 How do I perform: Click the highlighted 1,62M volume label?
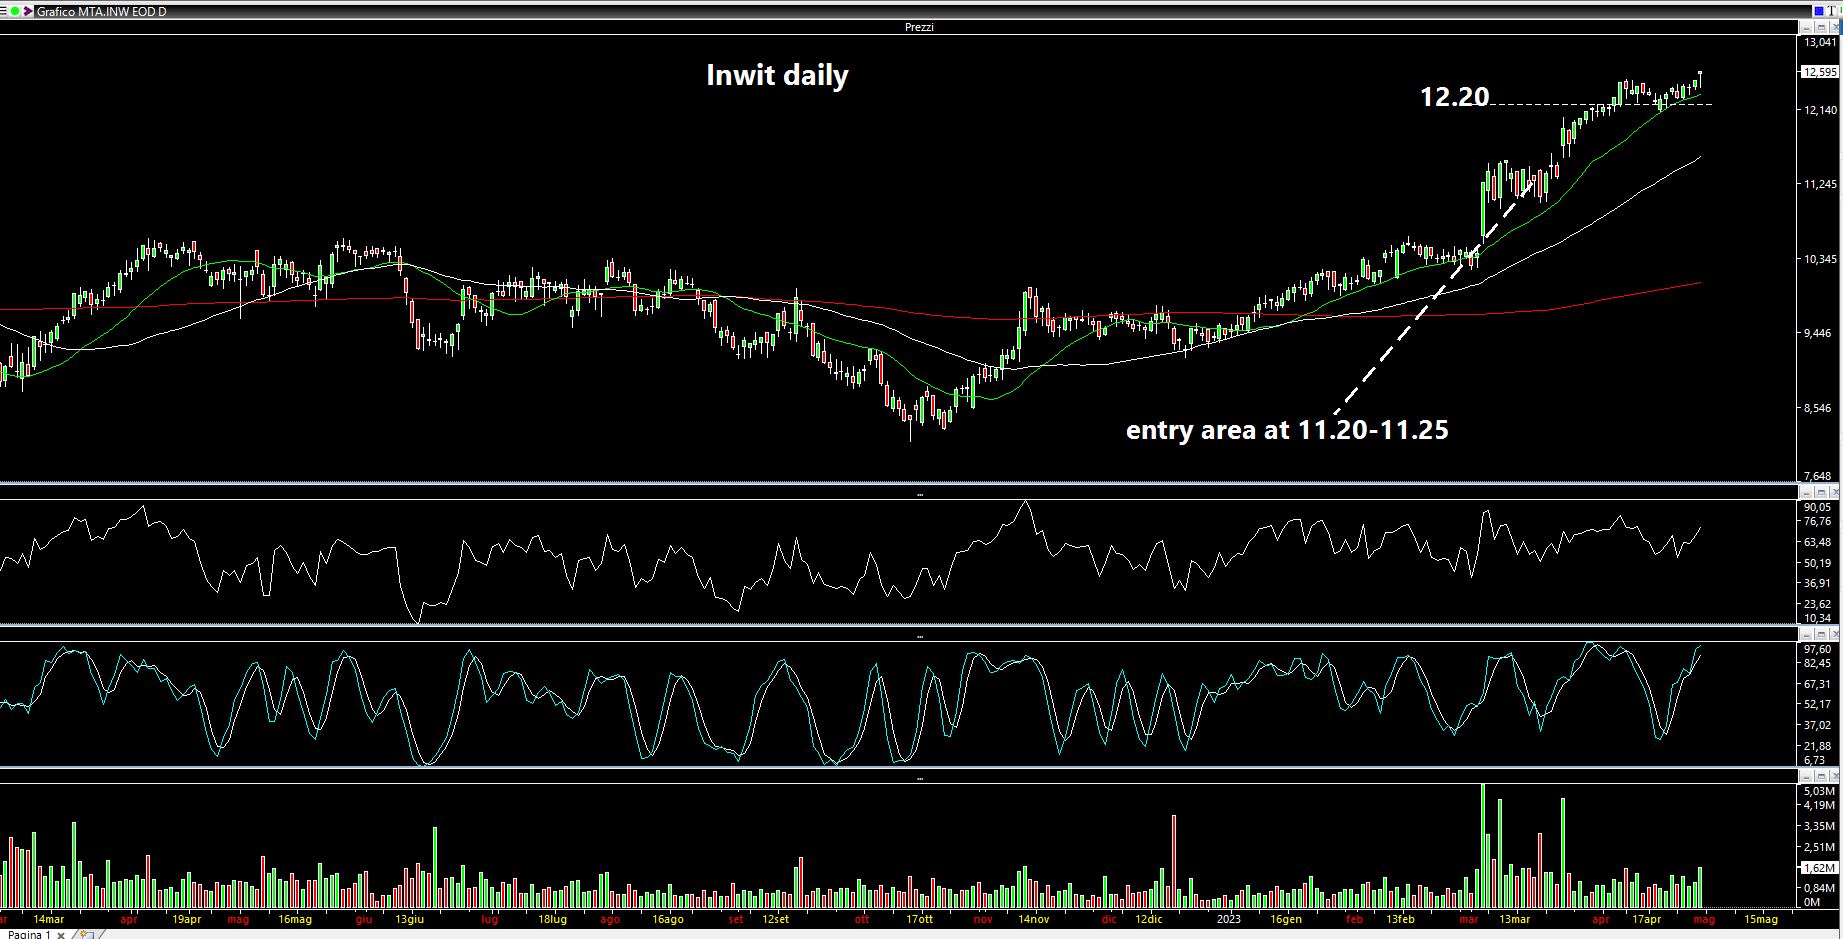pyautogui.click(x=1819, y=868)
